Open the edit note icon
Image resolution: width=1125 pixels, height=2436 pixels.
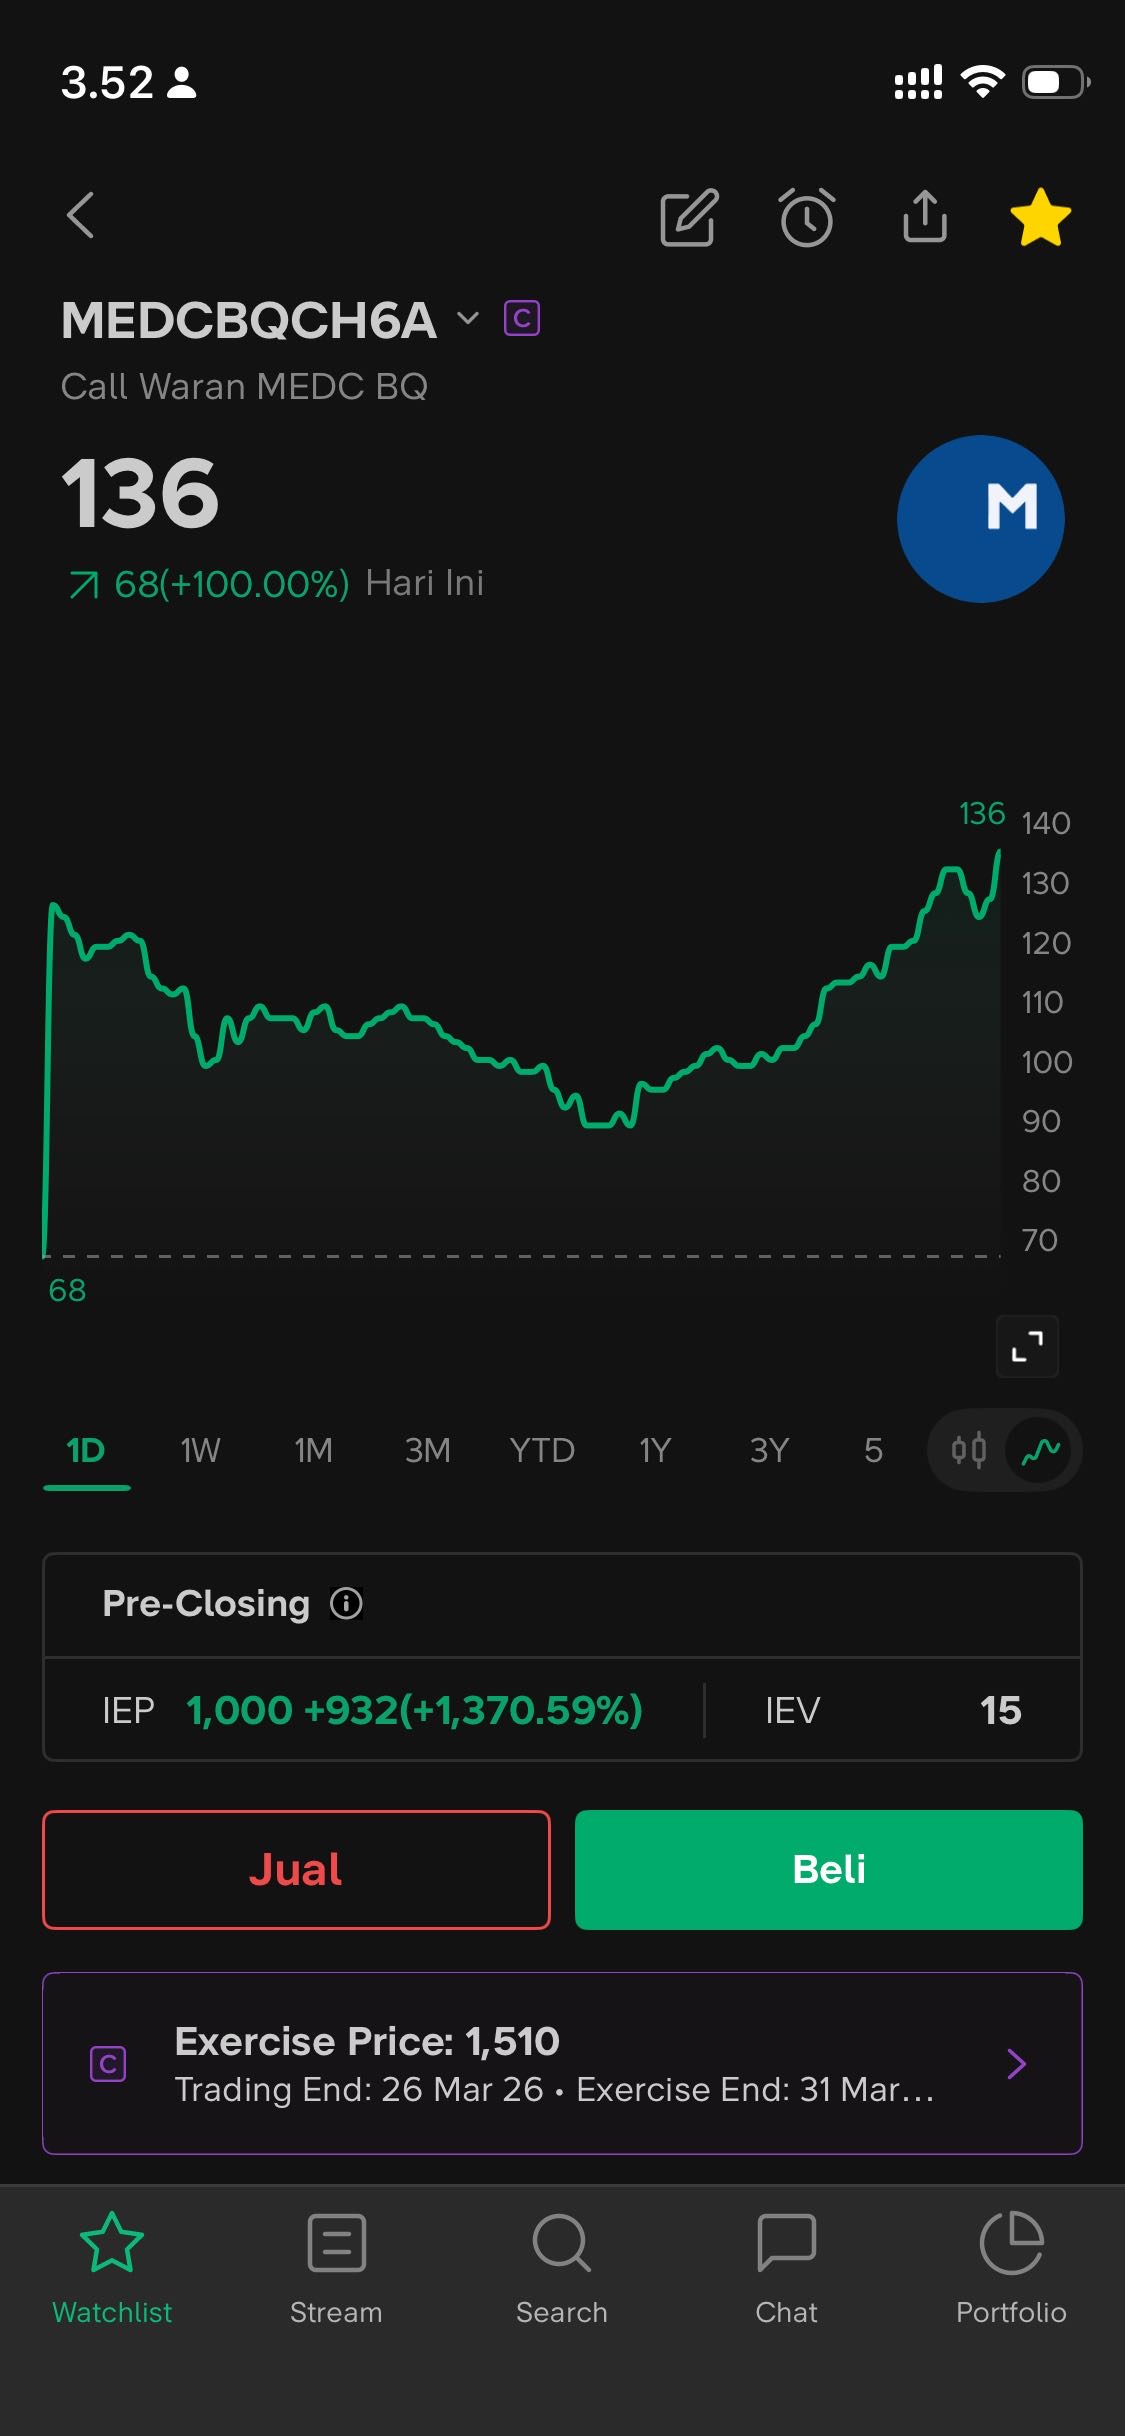tap(689, 217)
